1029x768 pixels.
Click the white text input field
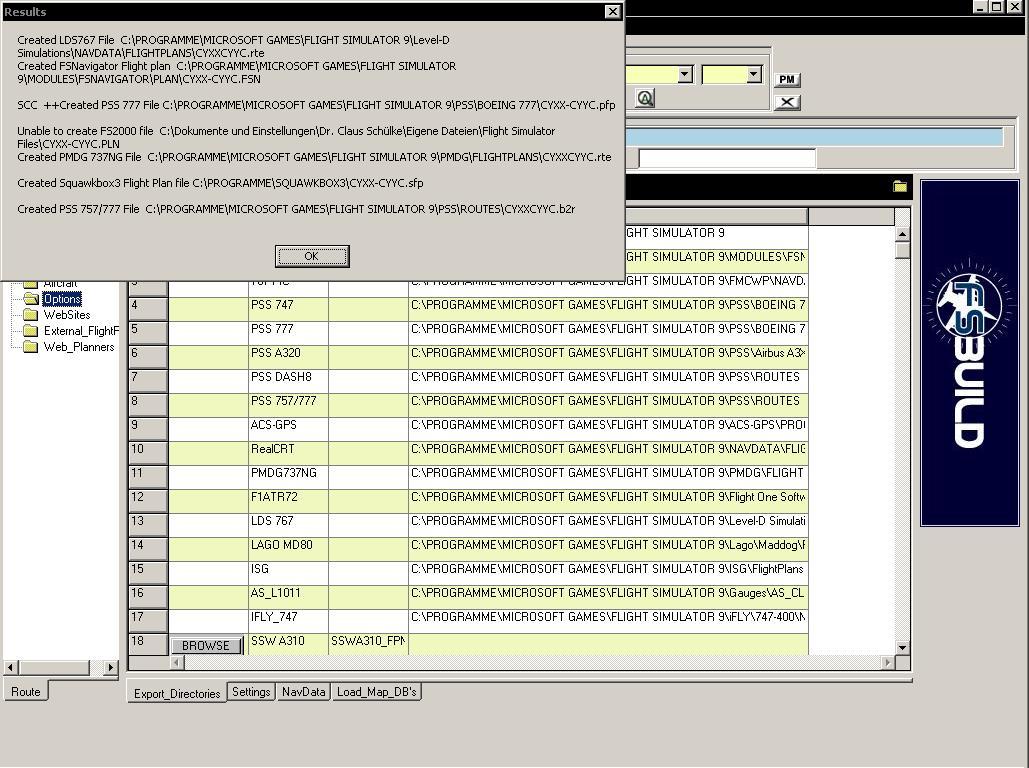[x=727, y=158]
